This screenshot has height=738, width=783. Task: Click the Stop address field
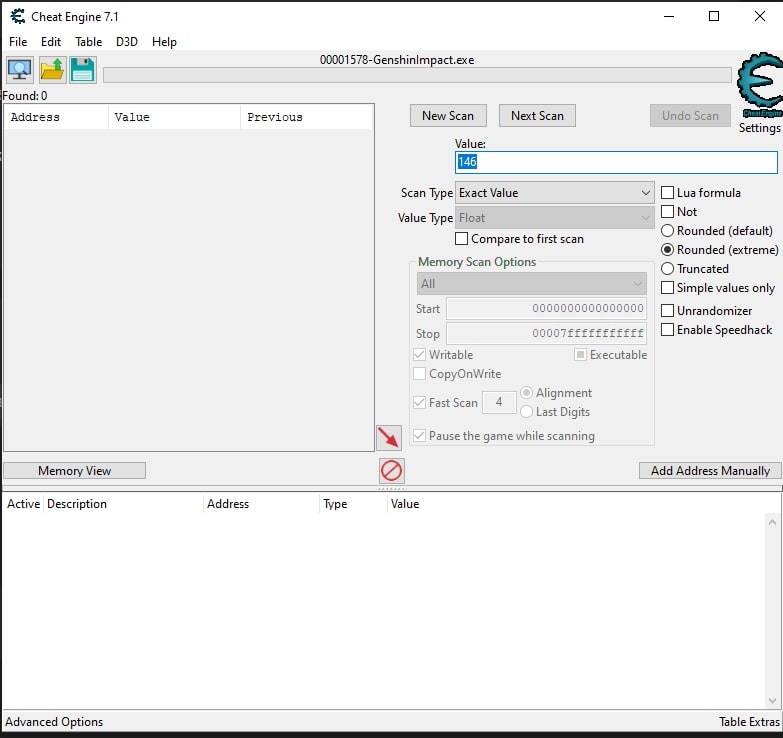point(546,334)
